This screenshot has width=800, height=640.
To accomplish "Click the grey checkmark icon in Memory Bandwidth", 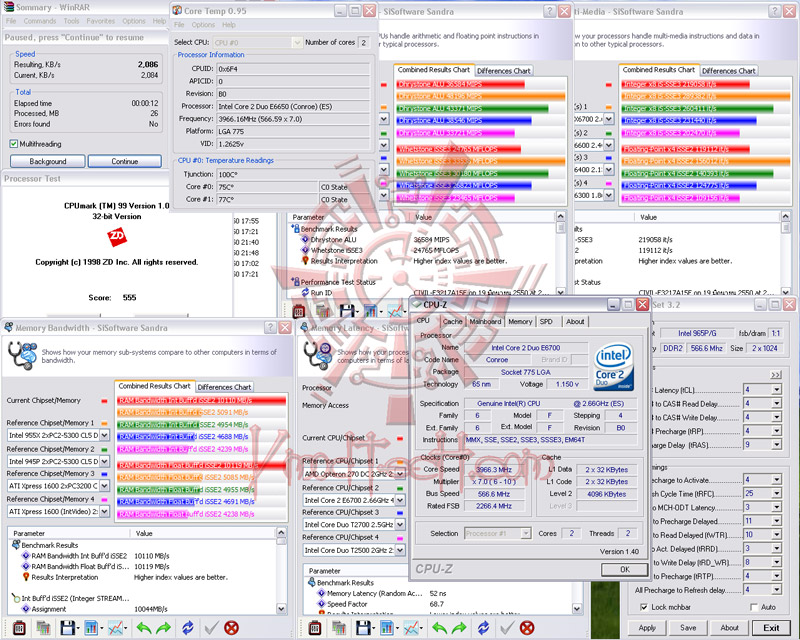I will click(211, 627).
